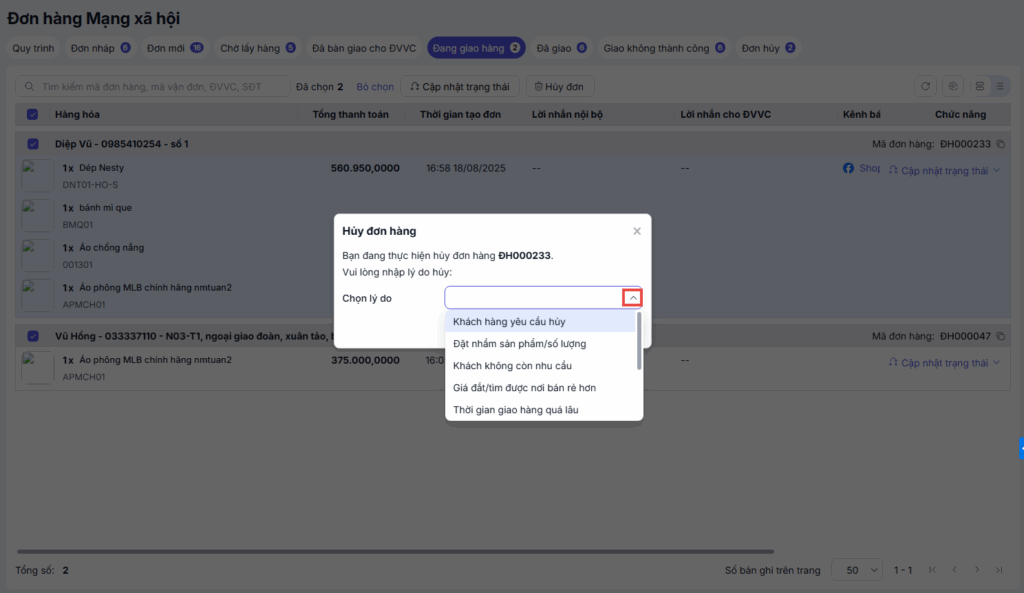
Task: Click the Bỏ chọn link
Action: 375,86
